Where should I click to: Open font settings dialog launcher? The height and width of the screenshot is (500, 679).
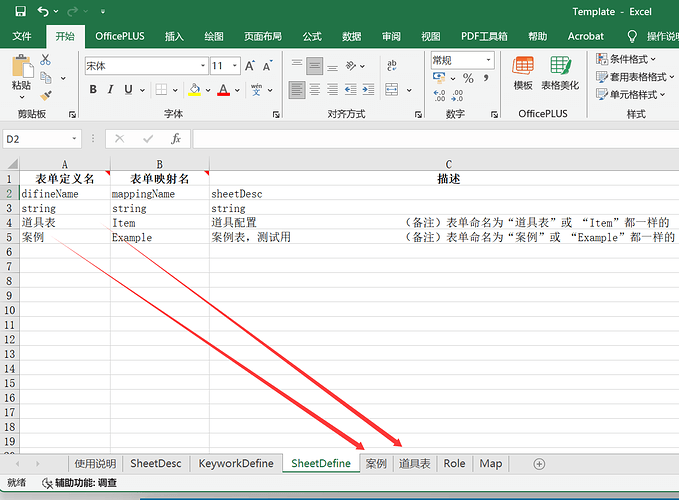tap(276, 114)
